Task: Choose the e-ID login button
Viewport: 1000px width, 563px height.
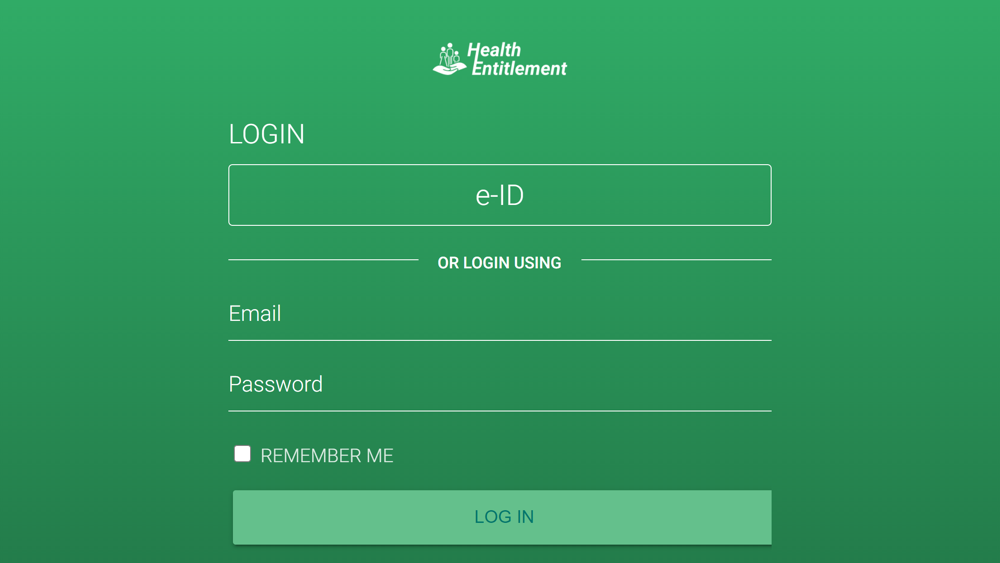Action: pyautogui.click(x=500, y=195)
